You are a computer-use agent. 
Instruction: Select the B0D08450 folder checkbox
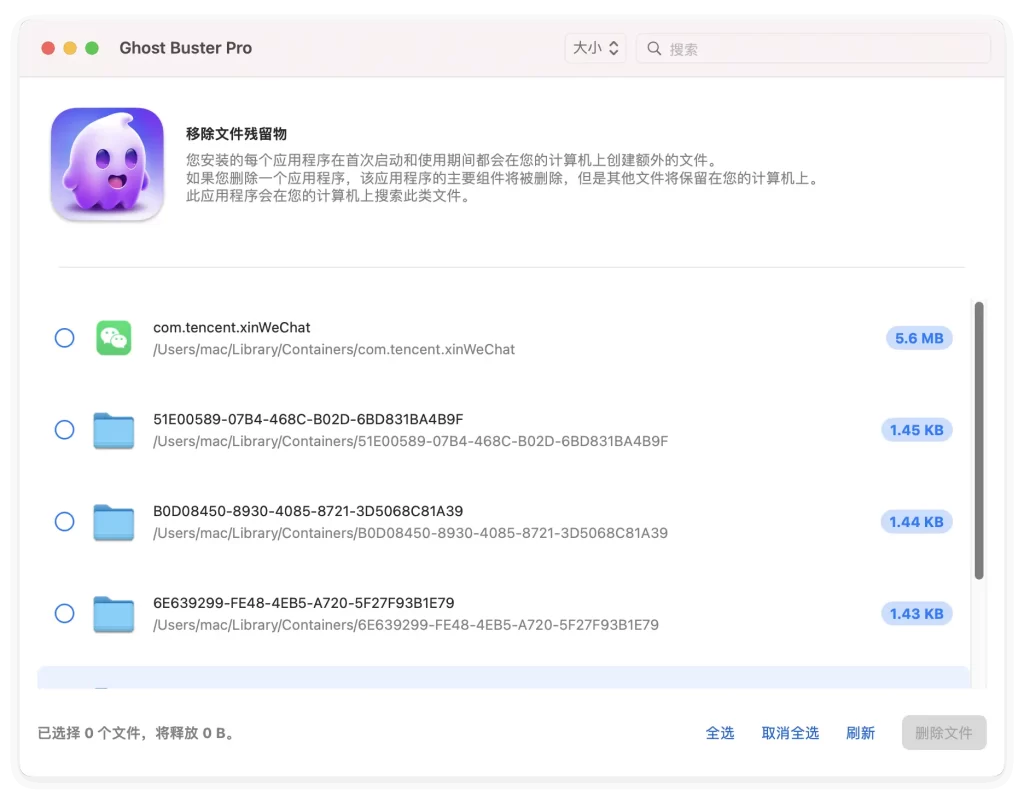tap(64, 522)
